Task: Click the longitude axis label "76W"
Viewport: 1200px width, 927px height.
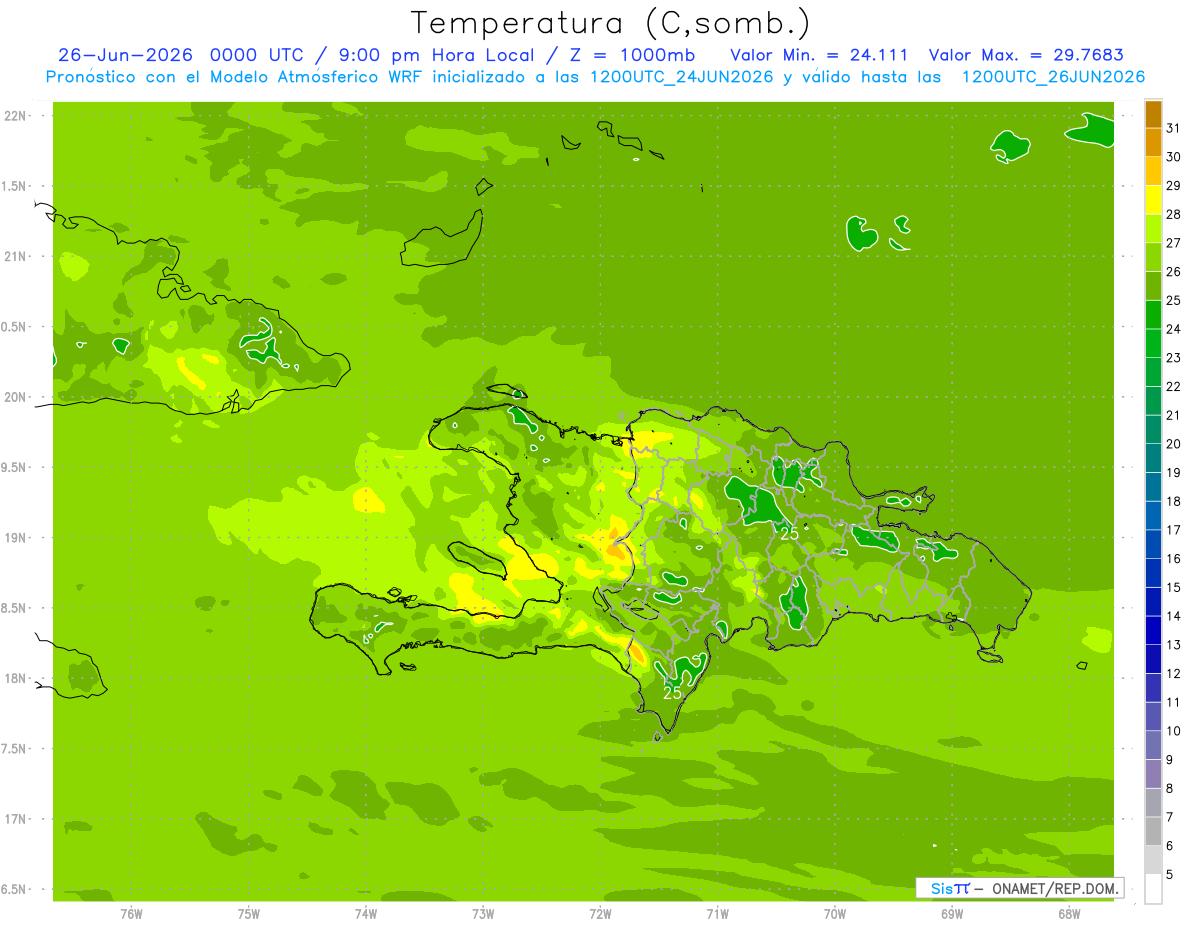Action: pyautogui.click(x=131, y=913)
